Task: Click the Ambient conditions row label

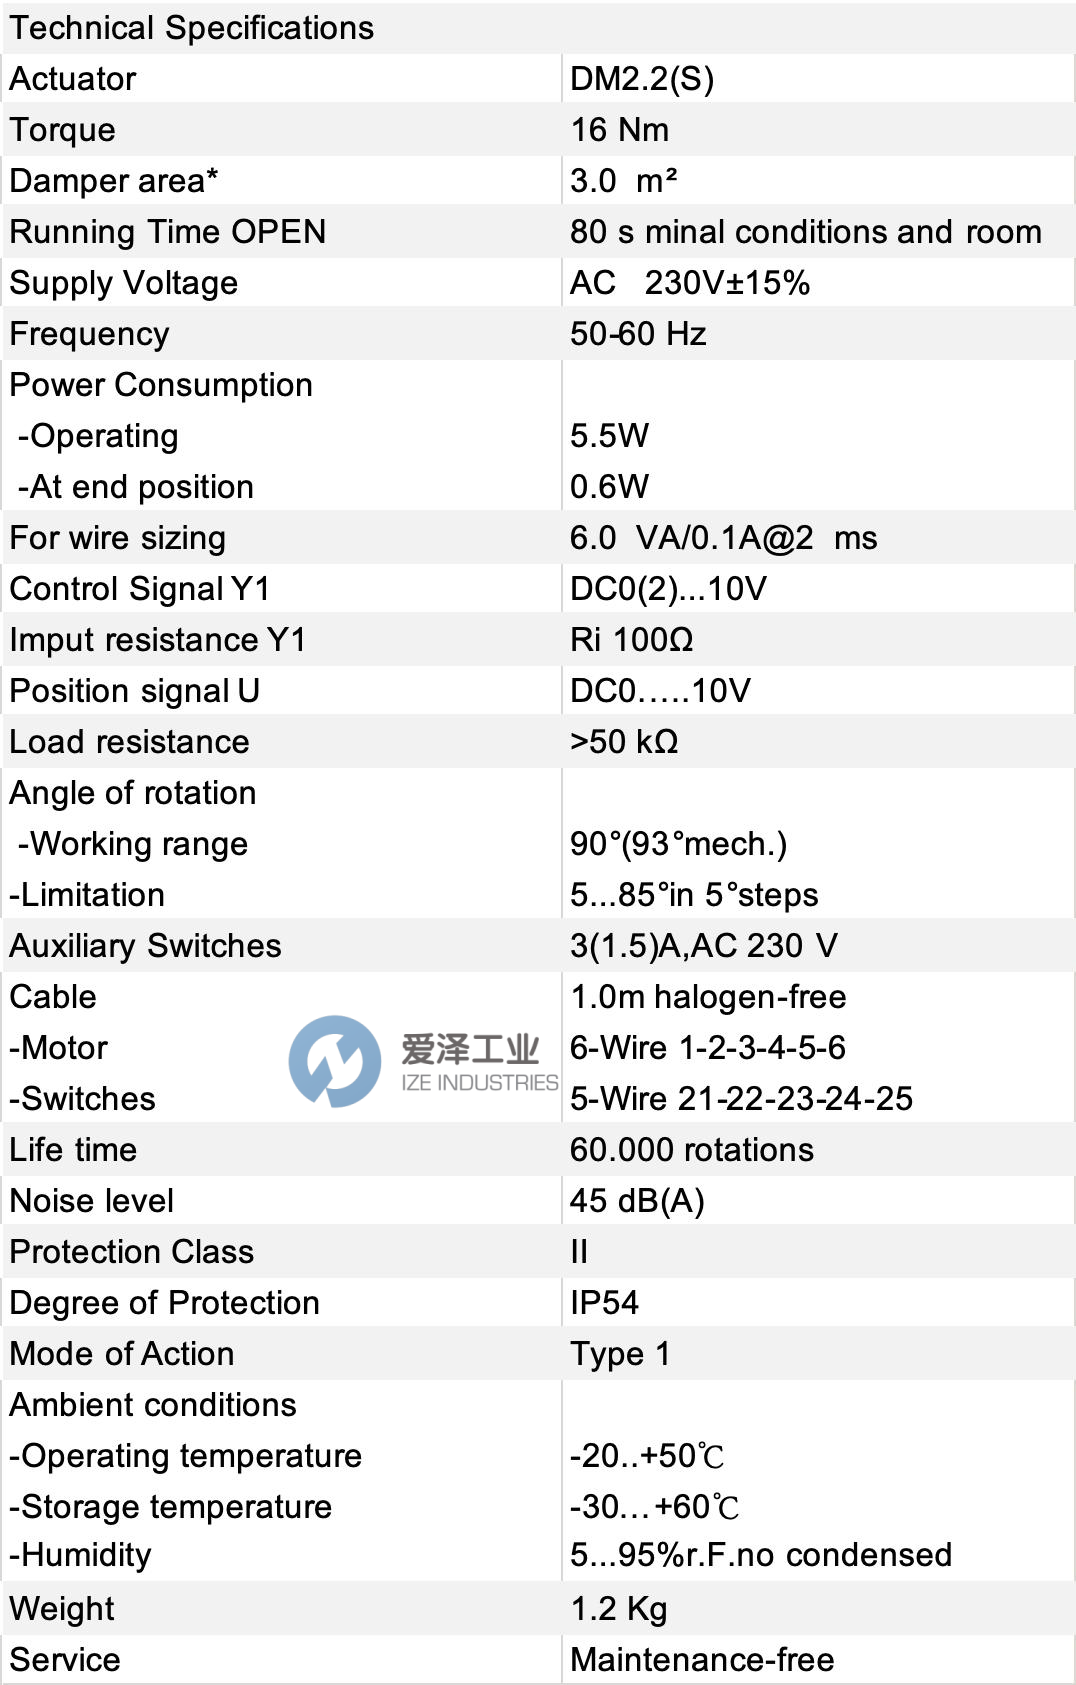Action: pyautogui.click(x=153, y=1405)
